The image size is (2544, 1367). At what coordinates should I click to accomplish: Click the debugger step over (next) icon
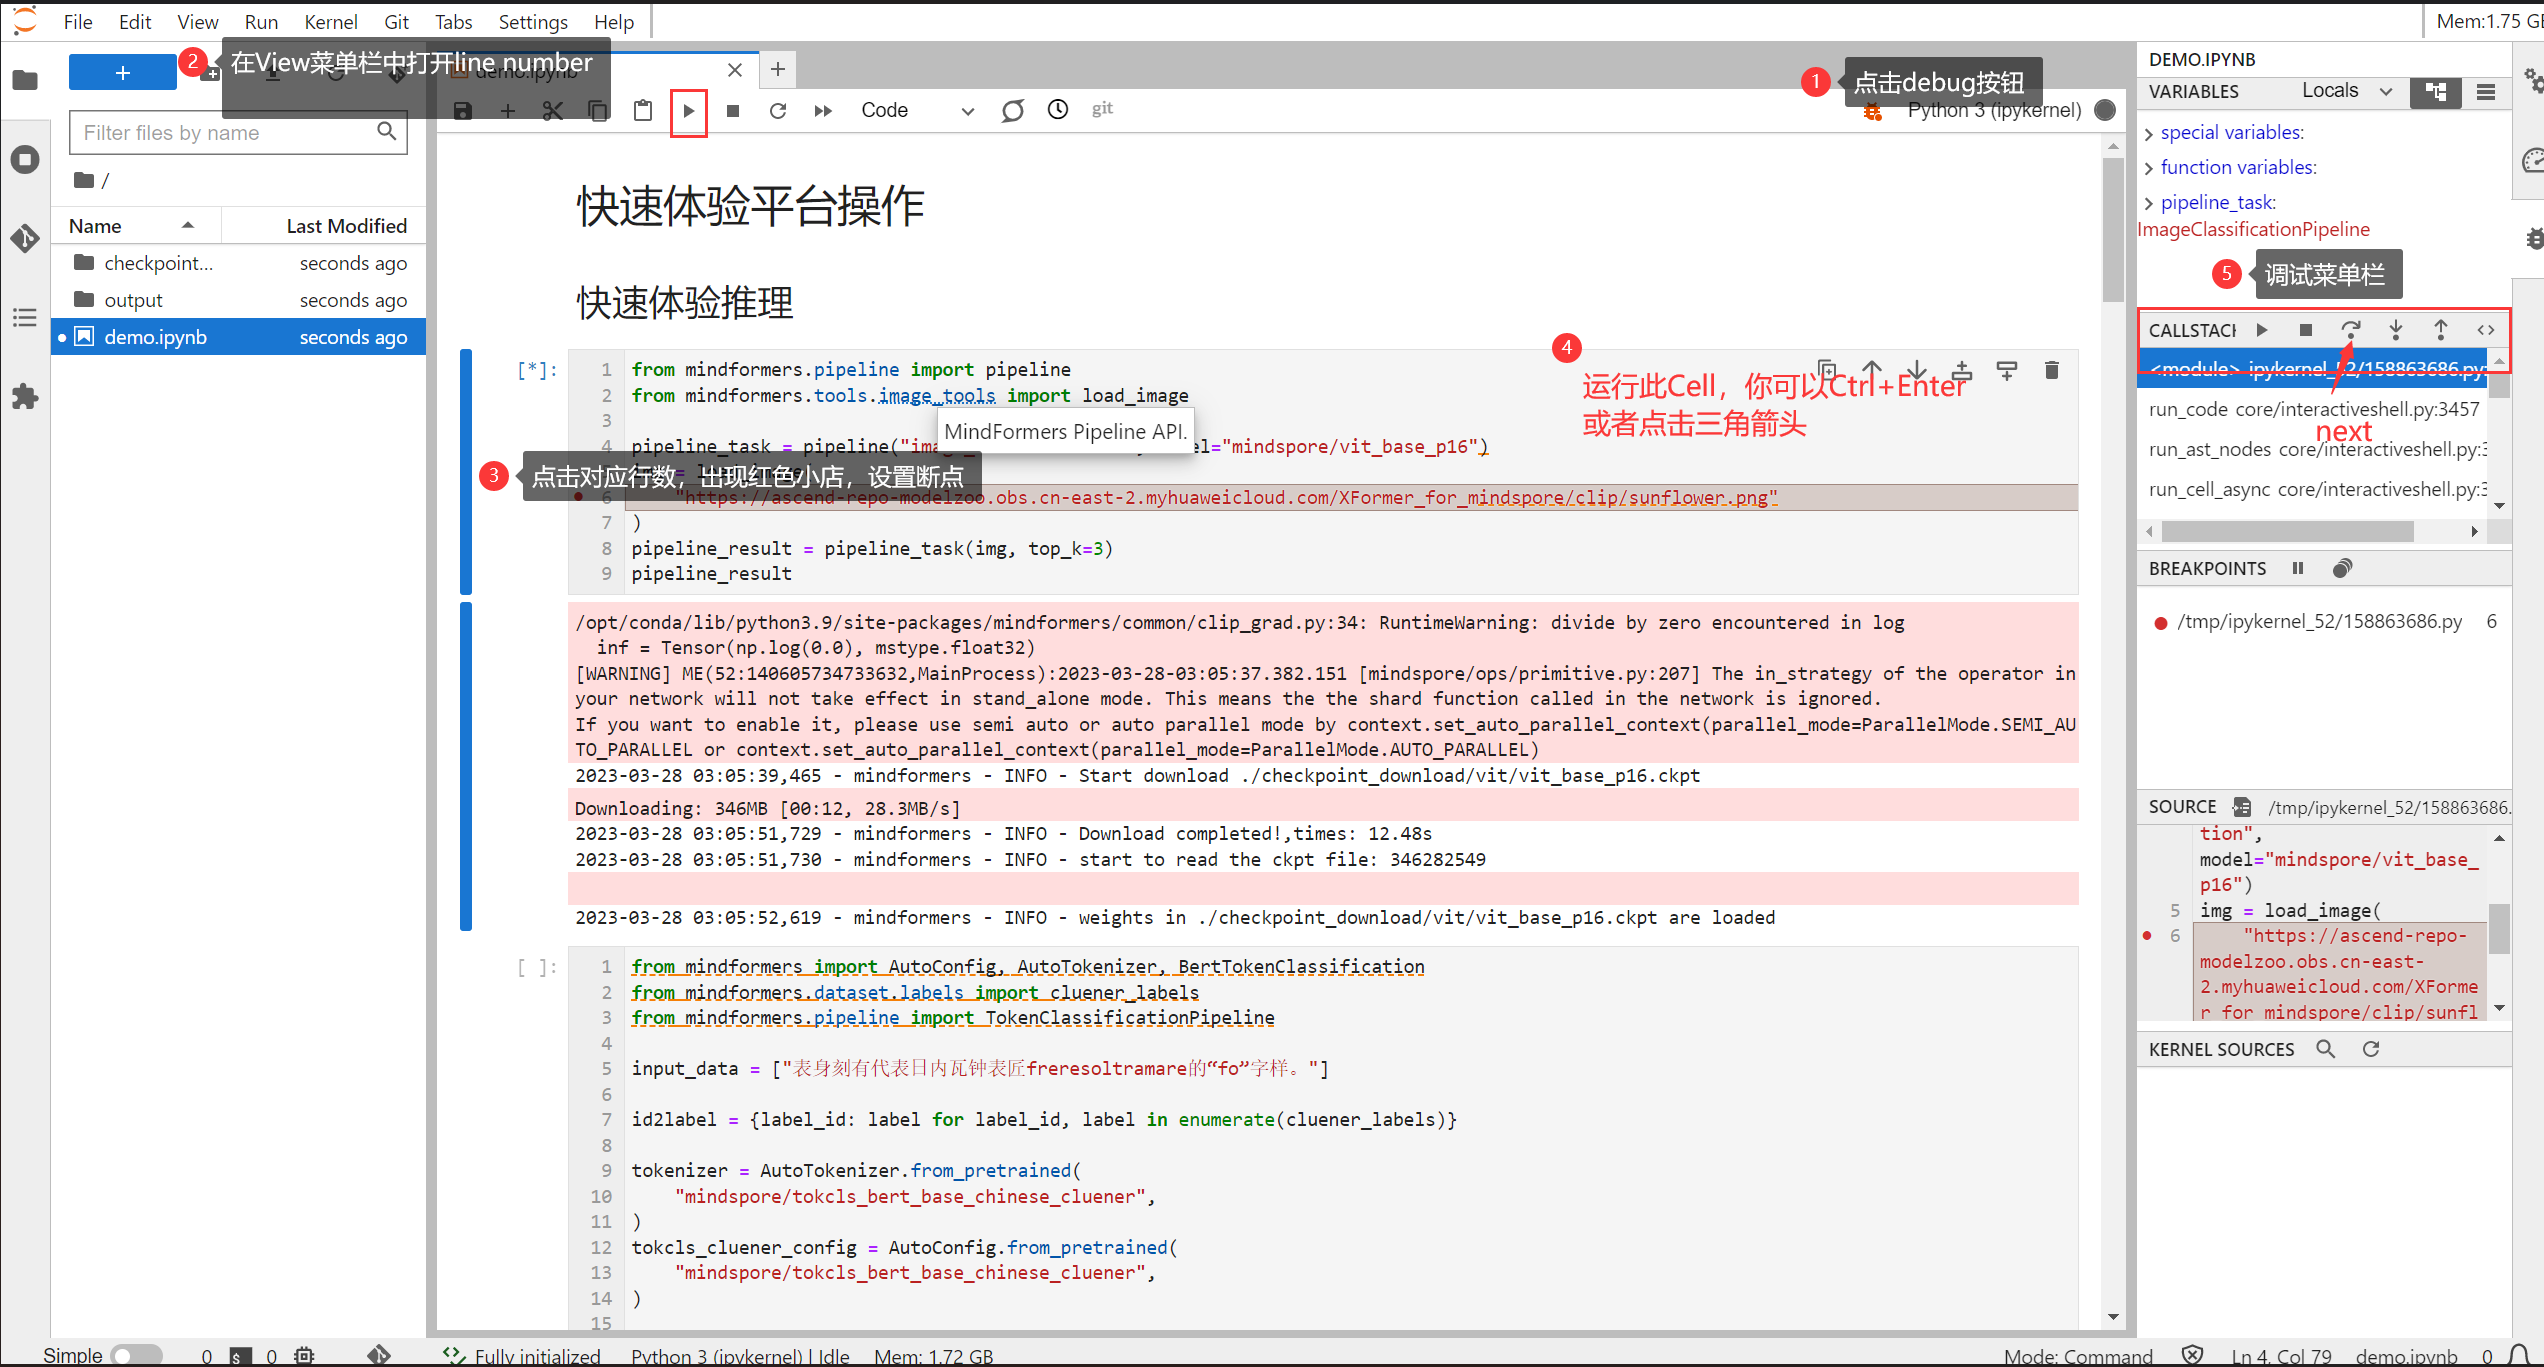pos(2351,330)
